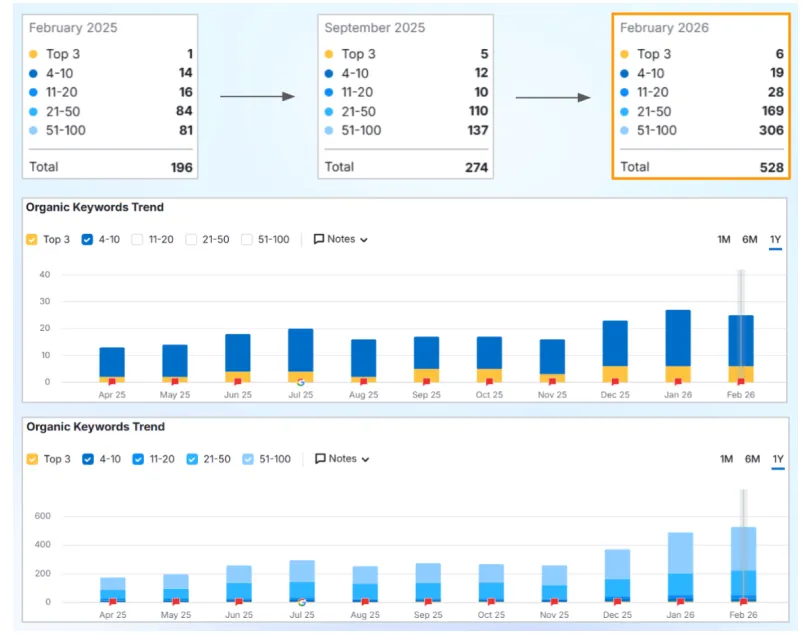Image resolution: width=810 pixels, height=634 pixels.
Task: Click the Apr 25 note flag in upper chart
Action: pyautogui.click(x=112, y=382)
